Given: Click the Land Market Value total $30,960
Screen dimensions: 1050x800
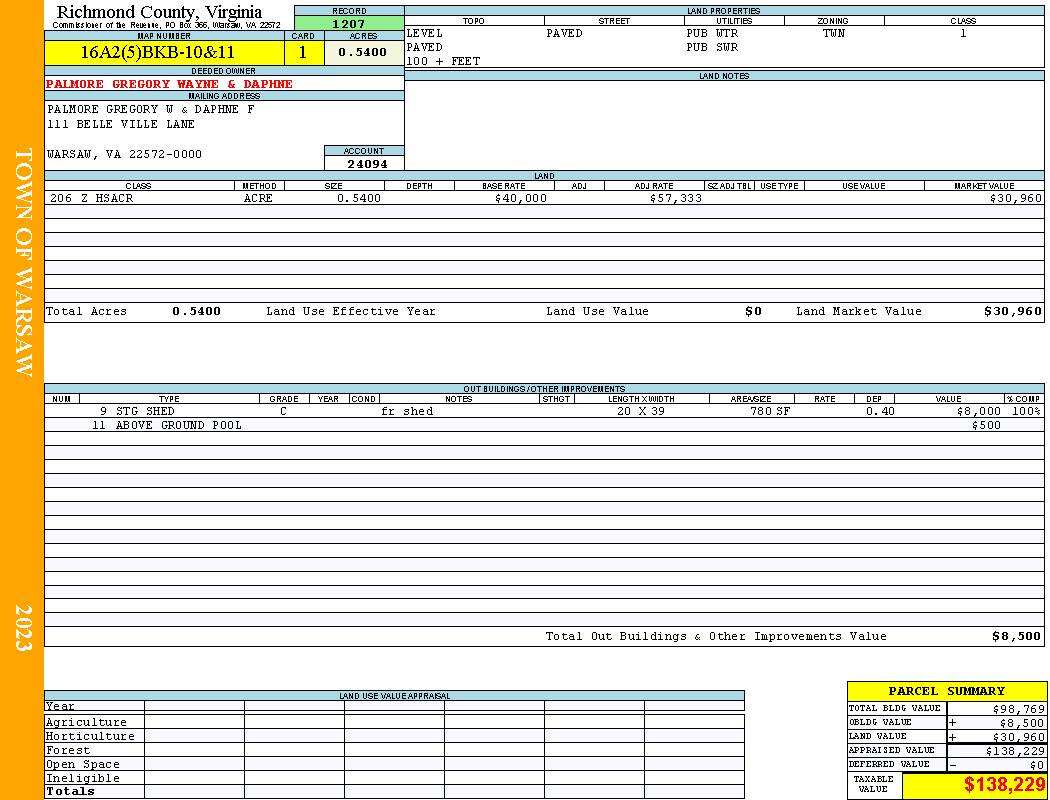Looking at the screenshot, I should pos(1013,311).
